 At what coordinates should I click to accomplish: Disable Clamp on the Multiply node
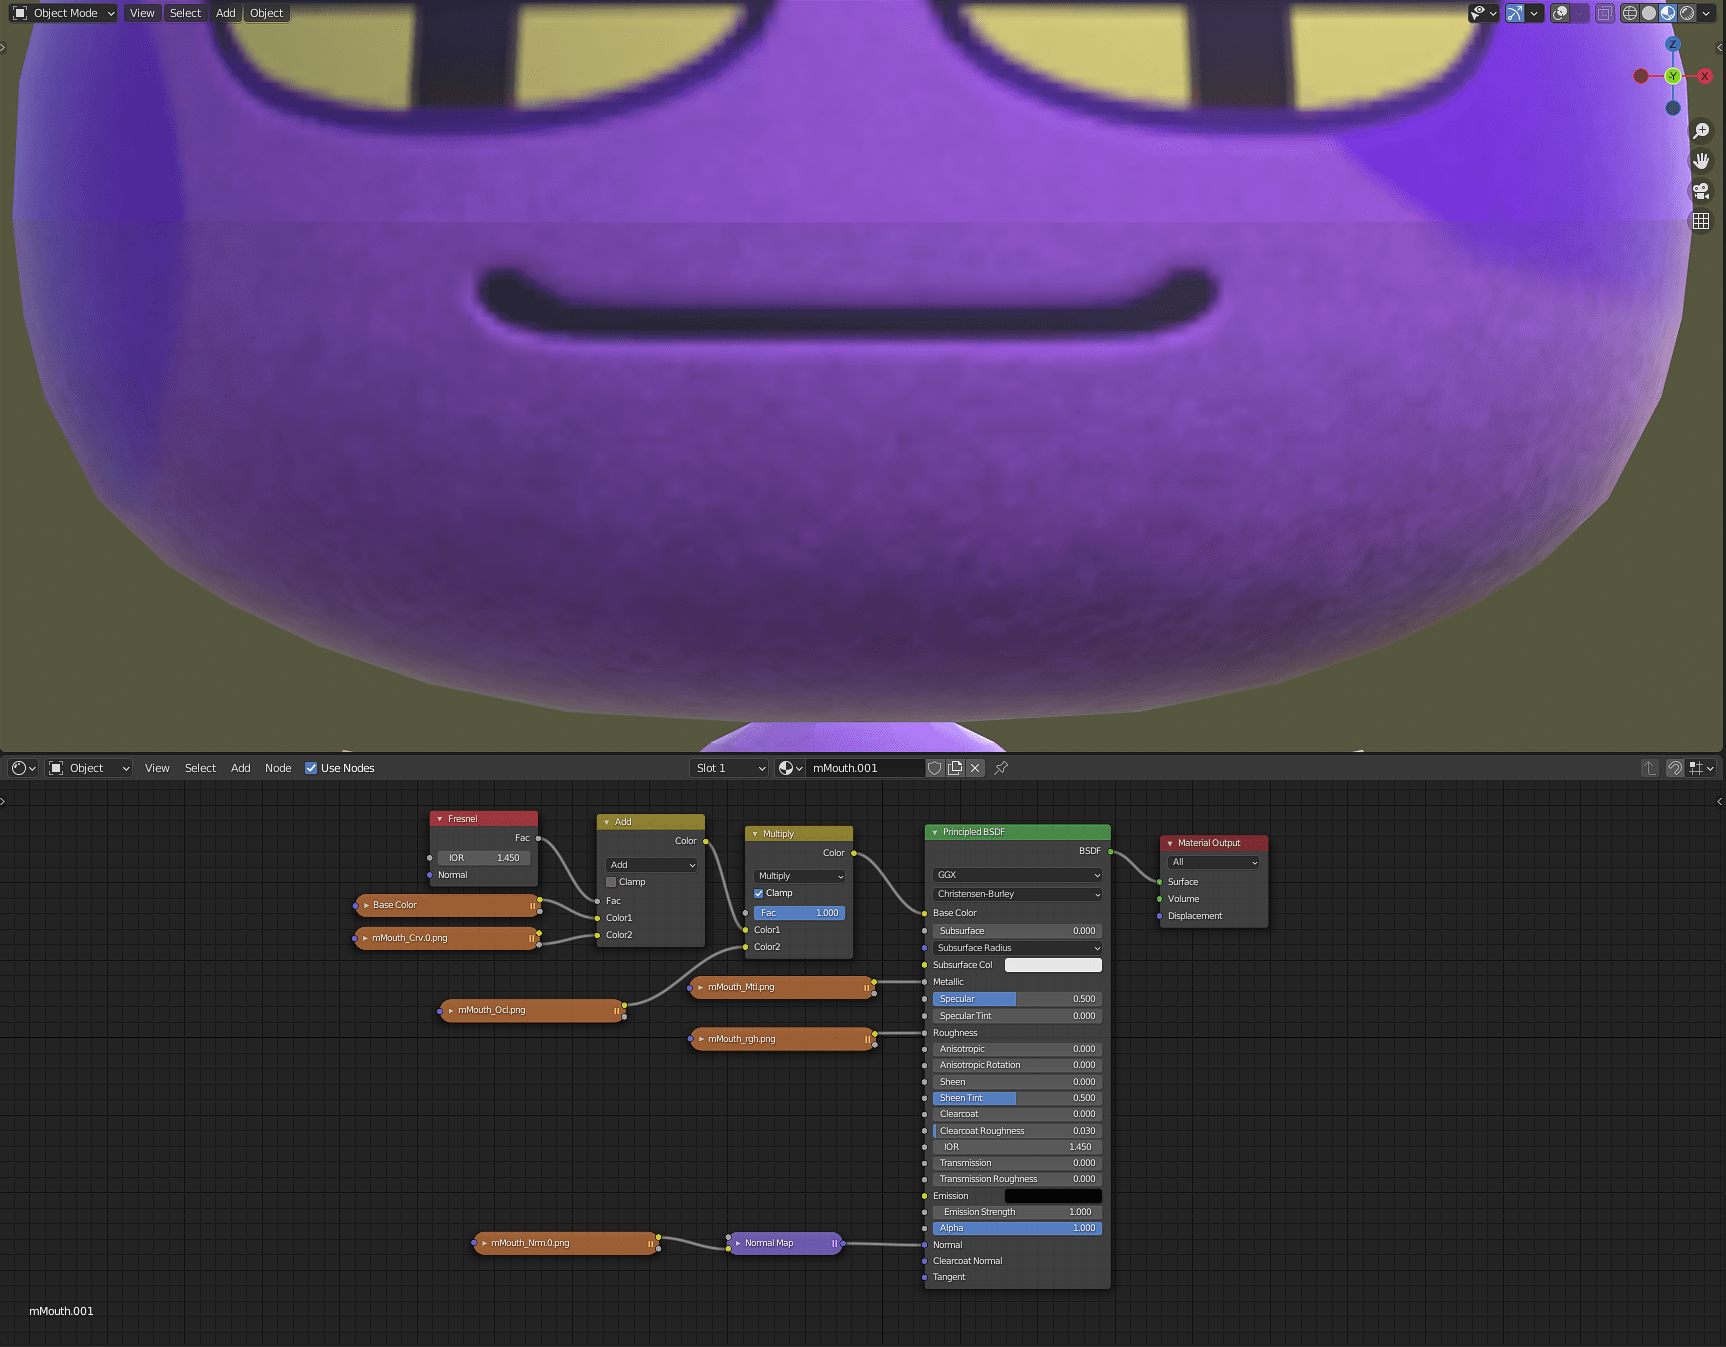click(x=759, y=893)
